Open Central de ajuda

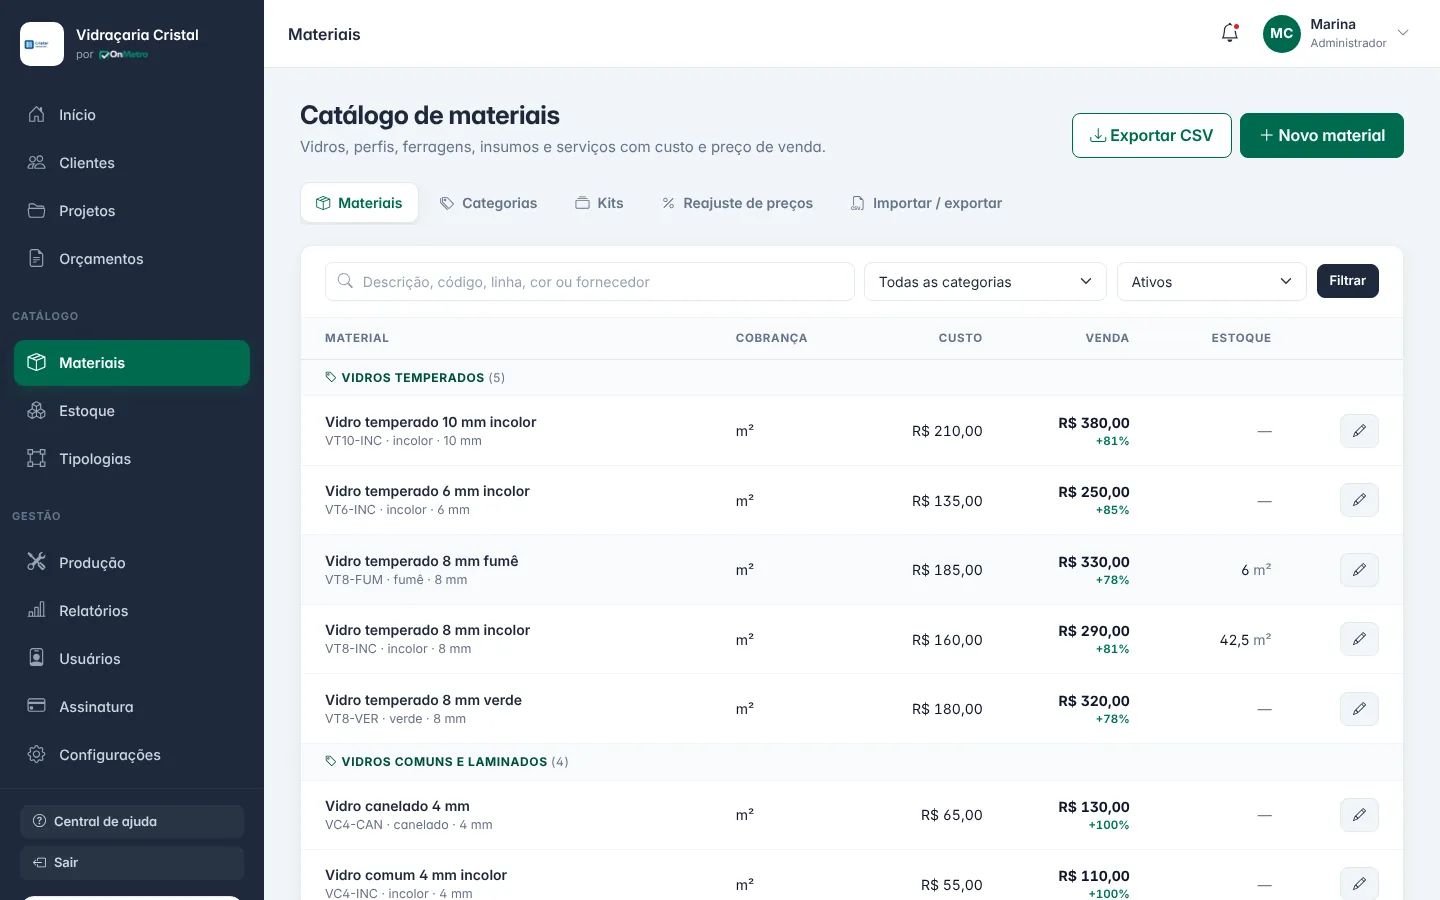click(x=132, y=821)
